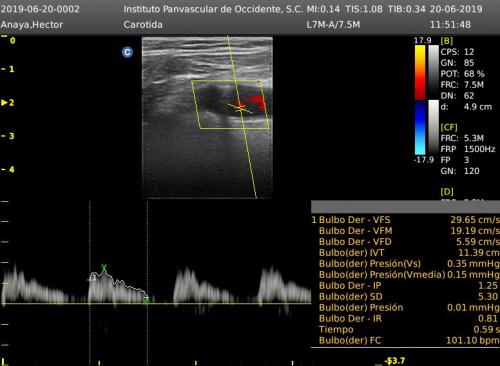Click the red-yellow color Doppler scale bar

[x=420, y=72]
